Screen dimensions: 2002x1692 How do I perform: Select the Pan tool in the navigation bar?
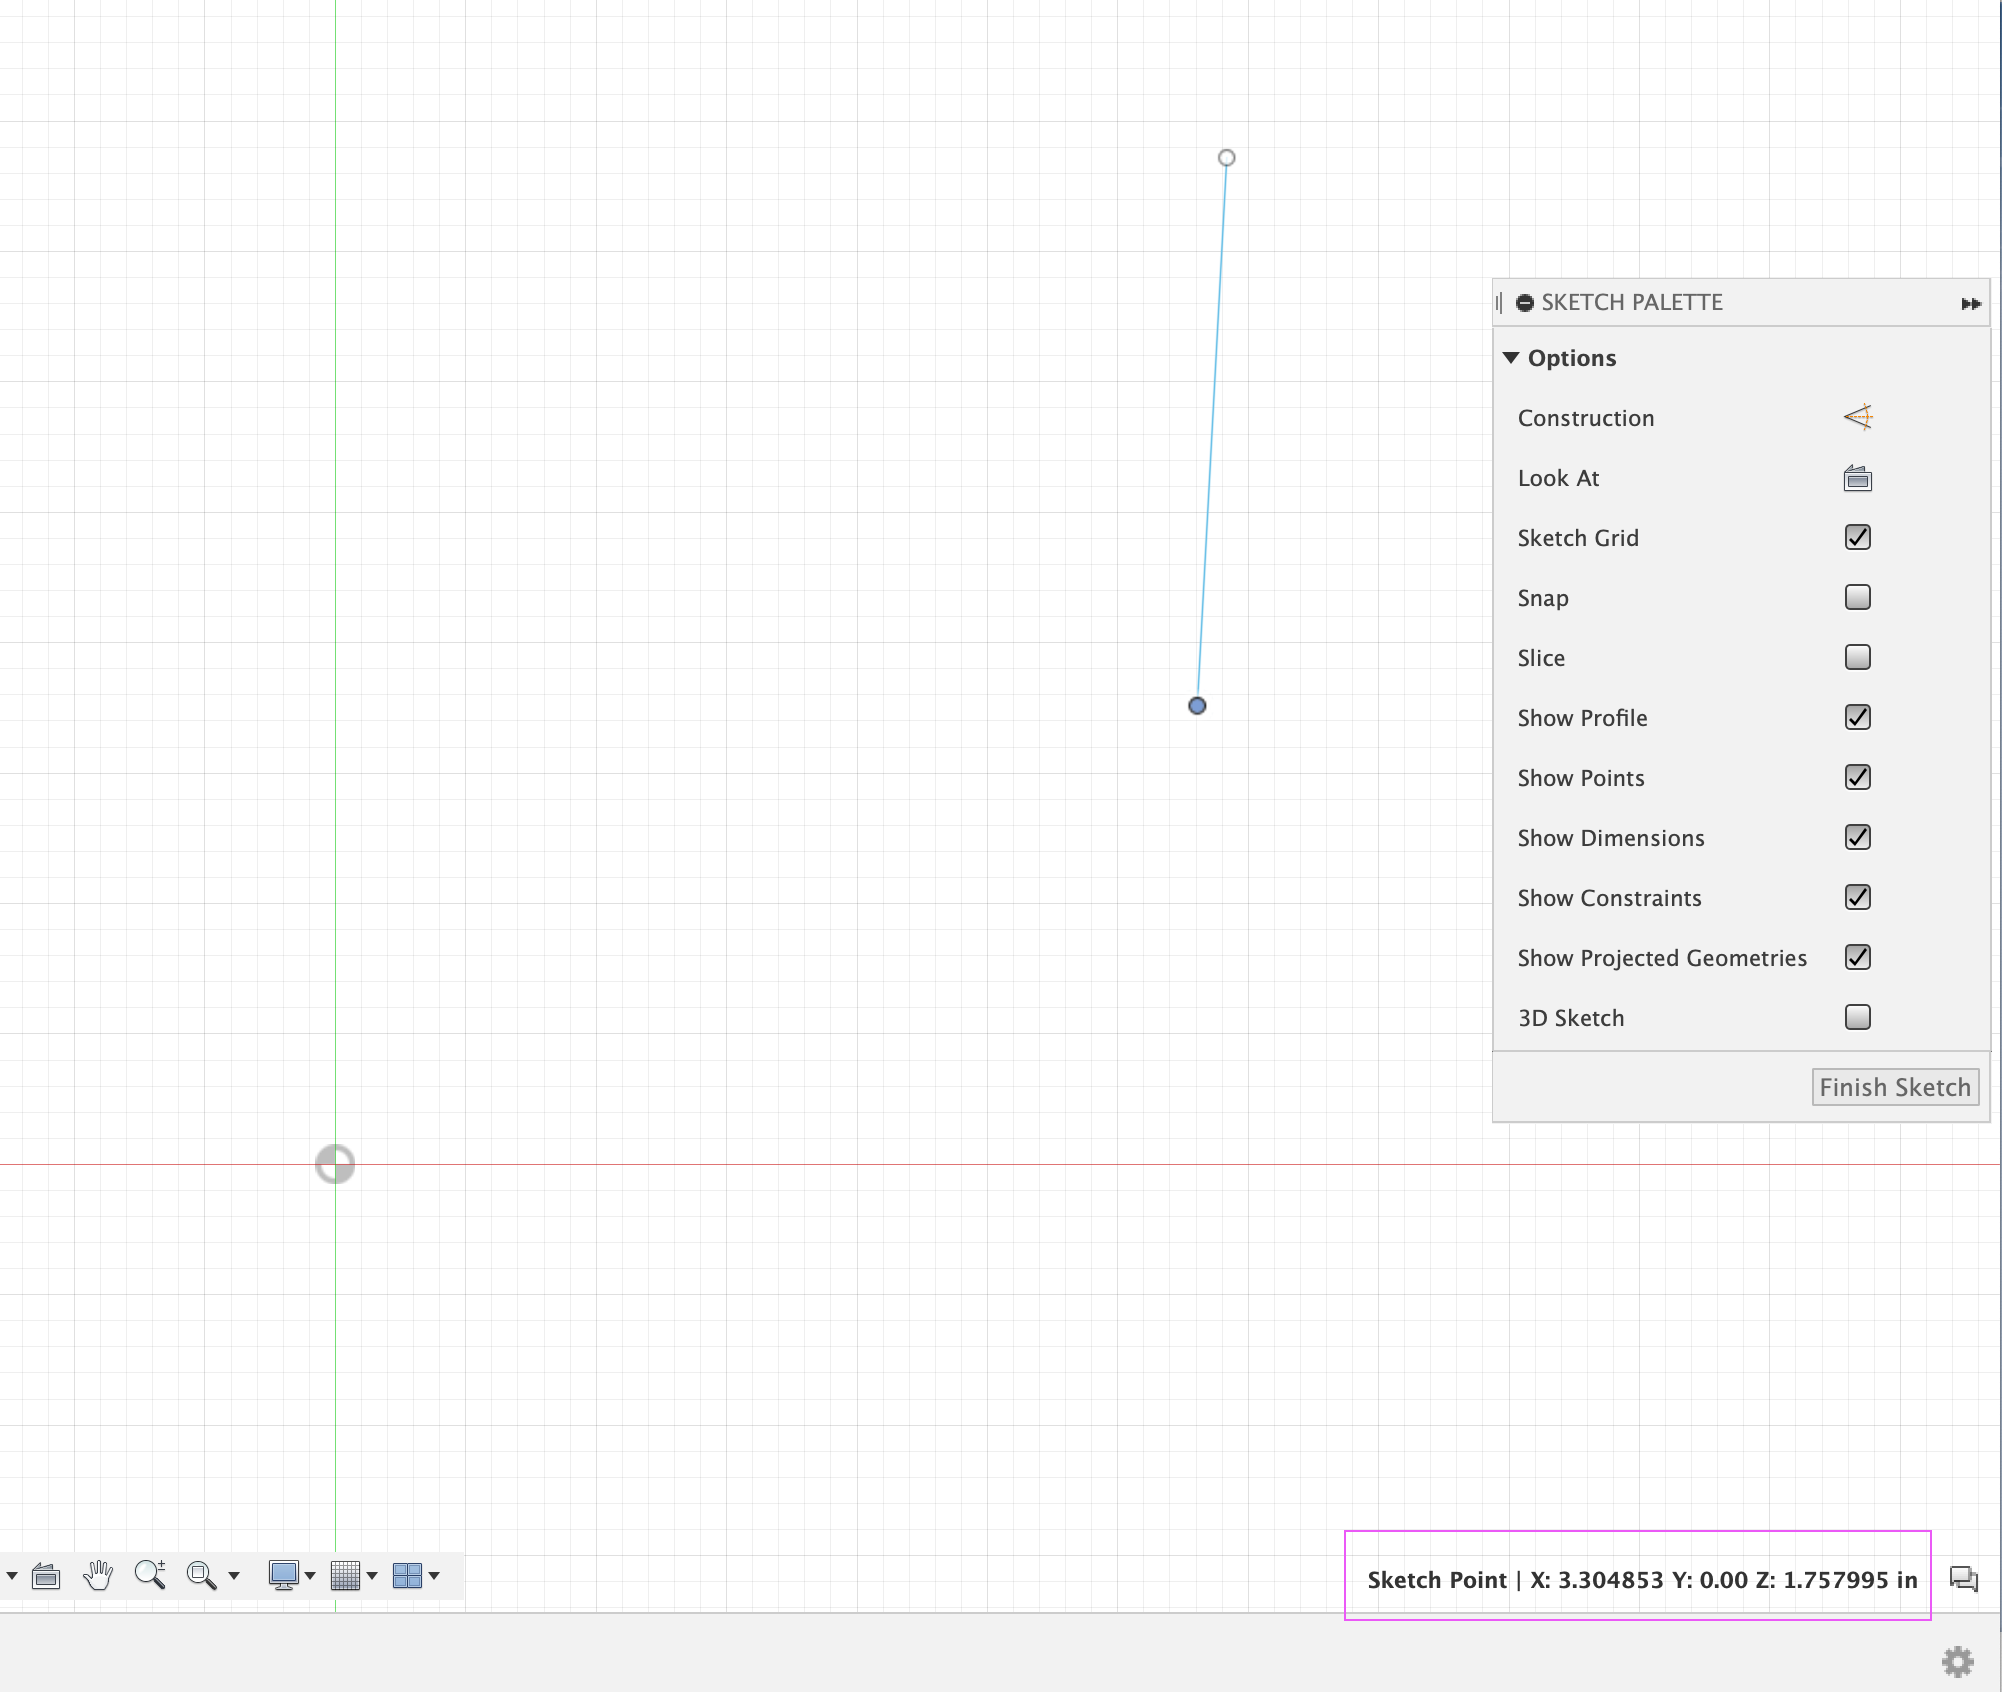[x=97, y=1575]
